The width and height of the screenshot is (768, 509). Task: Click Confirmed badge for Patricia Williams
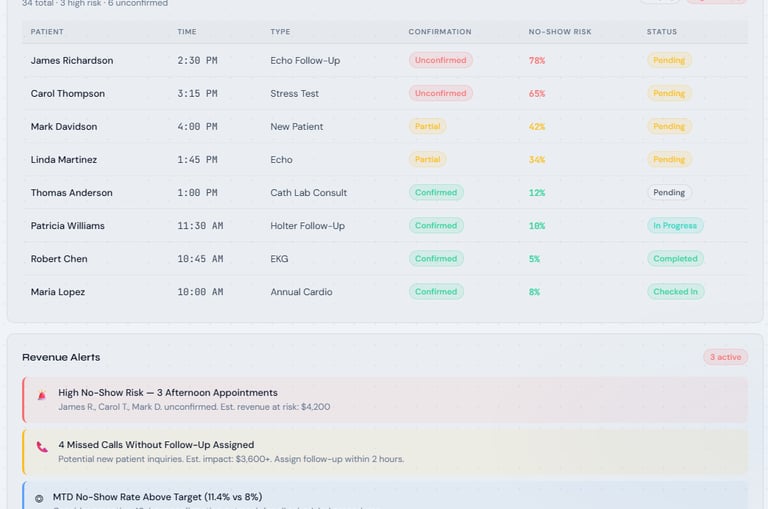pyautogui.click(x=436, y=225)
